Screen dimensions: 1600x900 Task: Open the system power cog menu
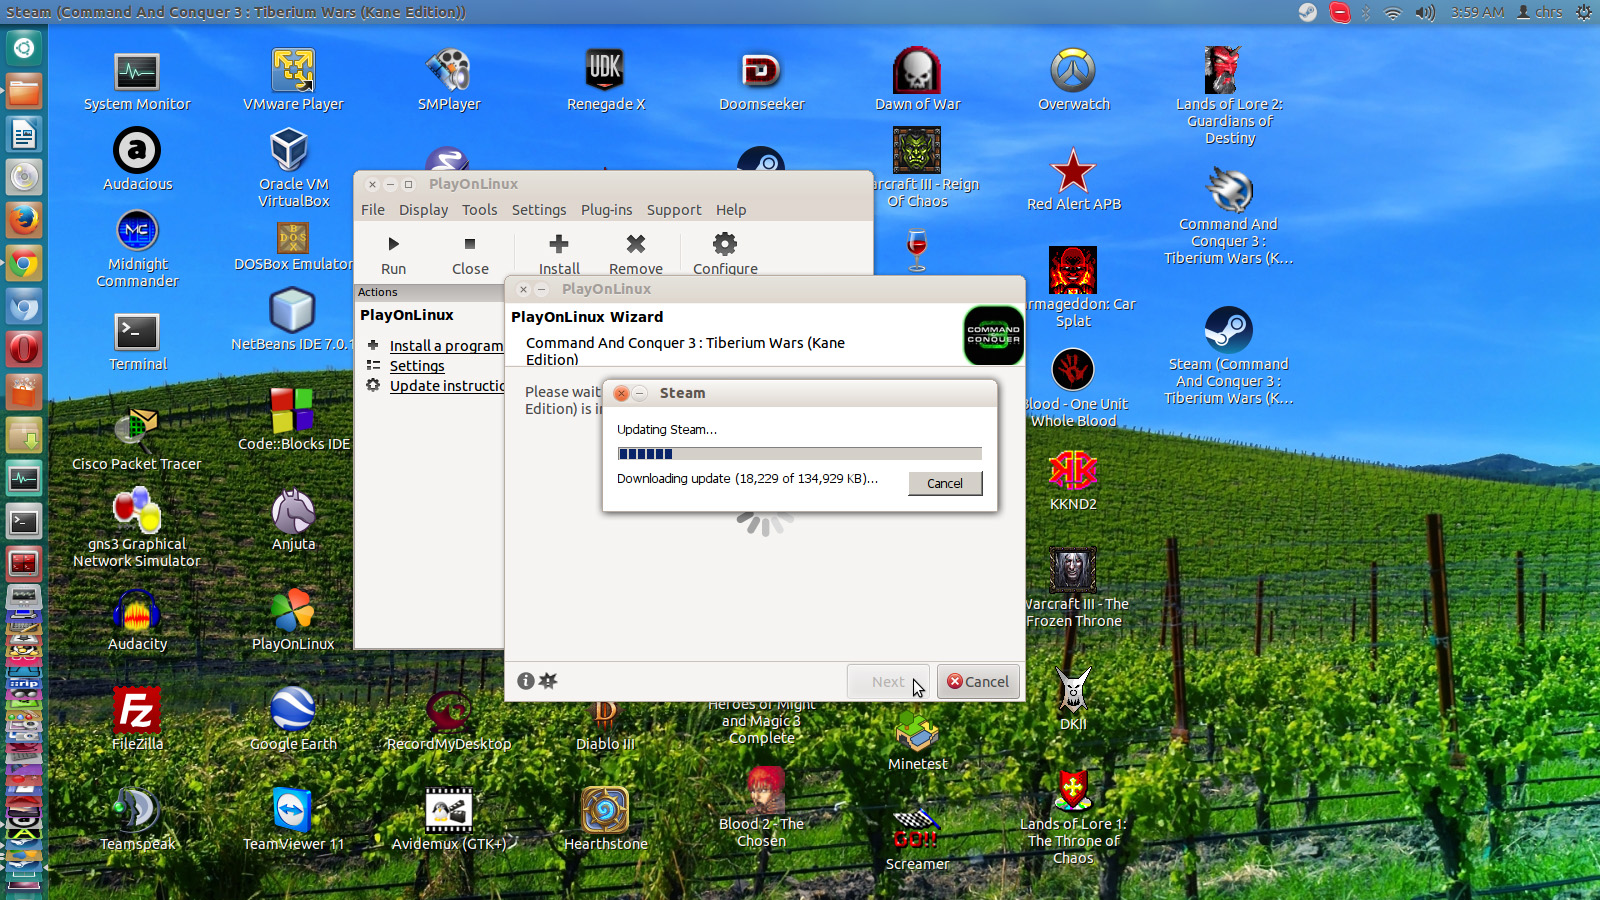pos(1583,12)
